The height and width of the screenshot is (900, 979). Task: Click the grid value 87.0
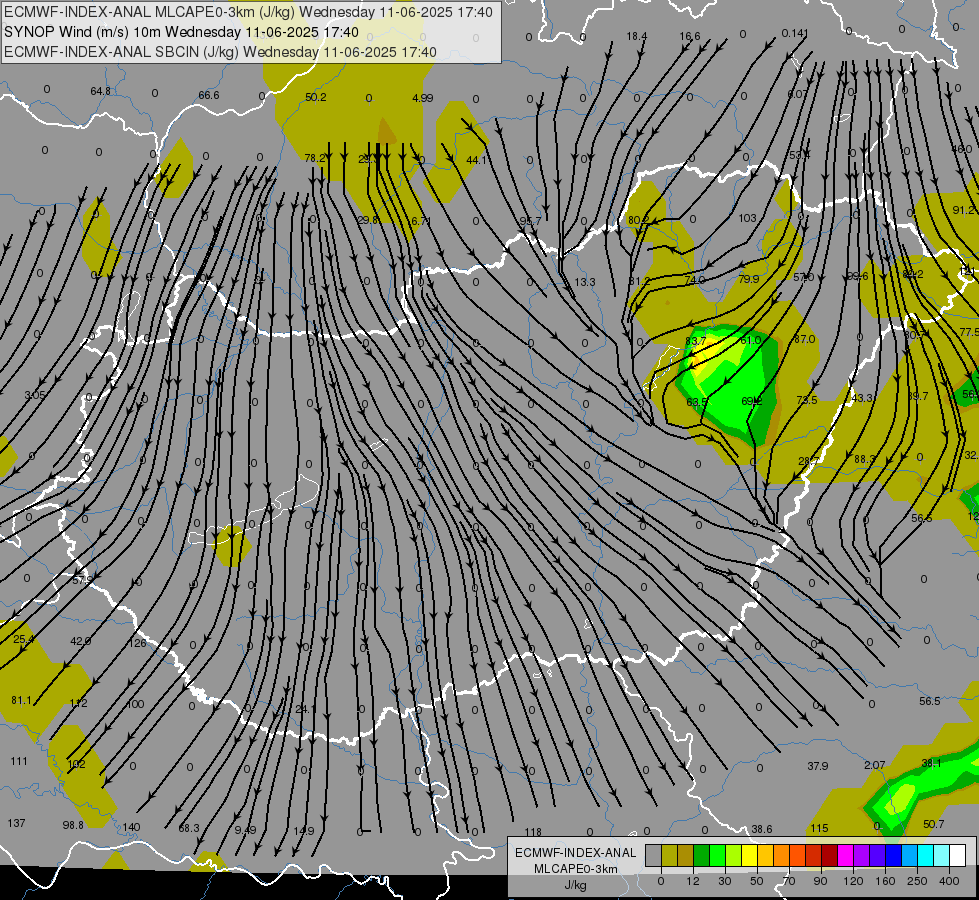pos(805,339)
